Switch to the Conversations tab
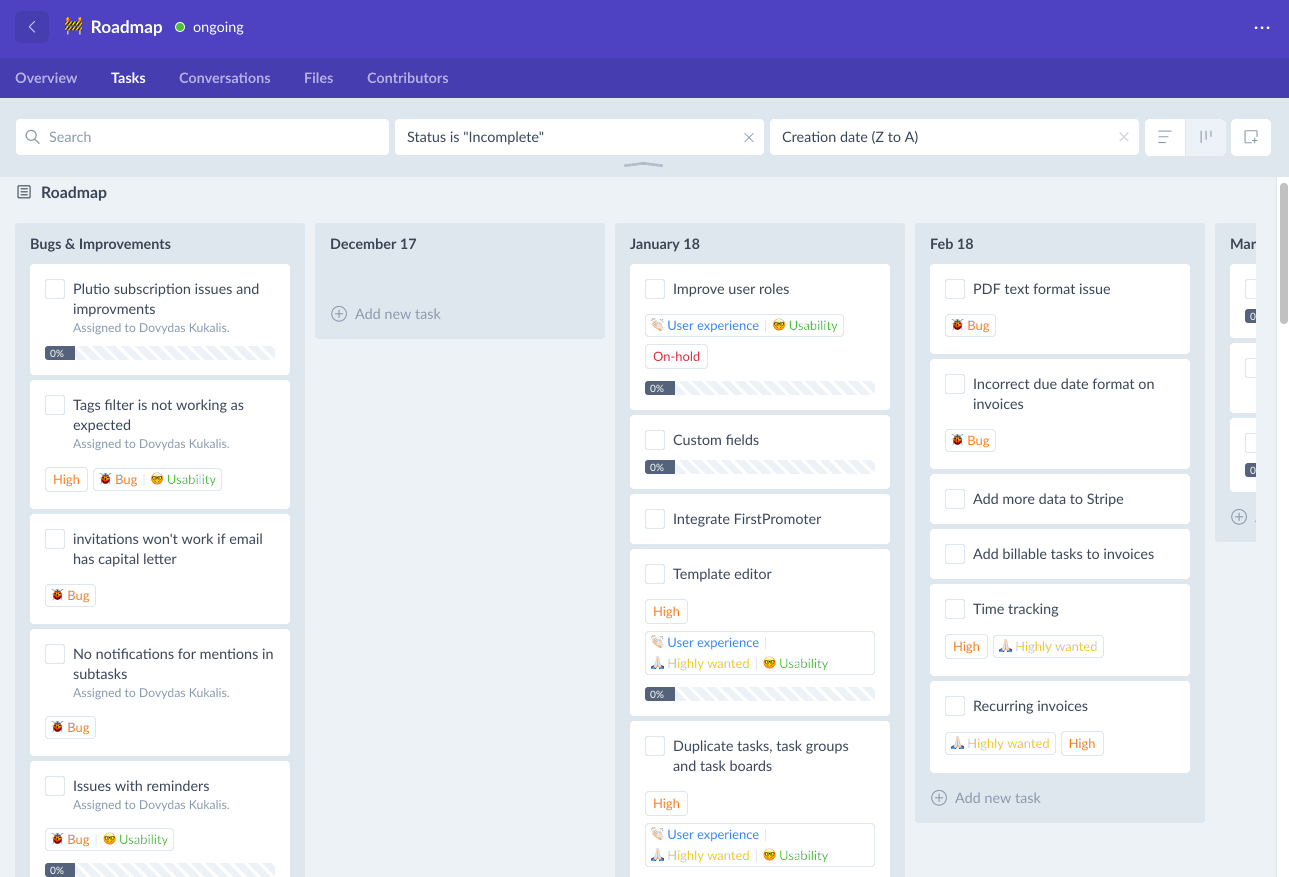 [224, 77]
